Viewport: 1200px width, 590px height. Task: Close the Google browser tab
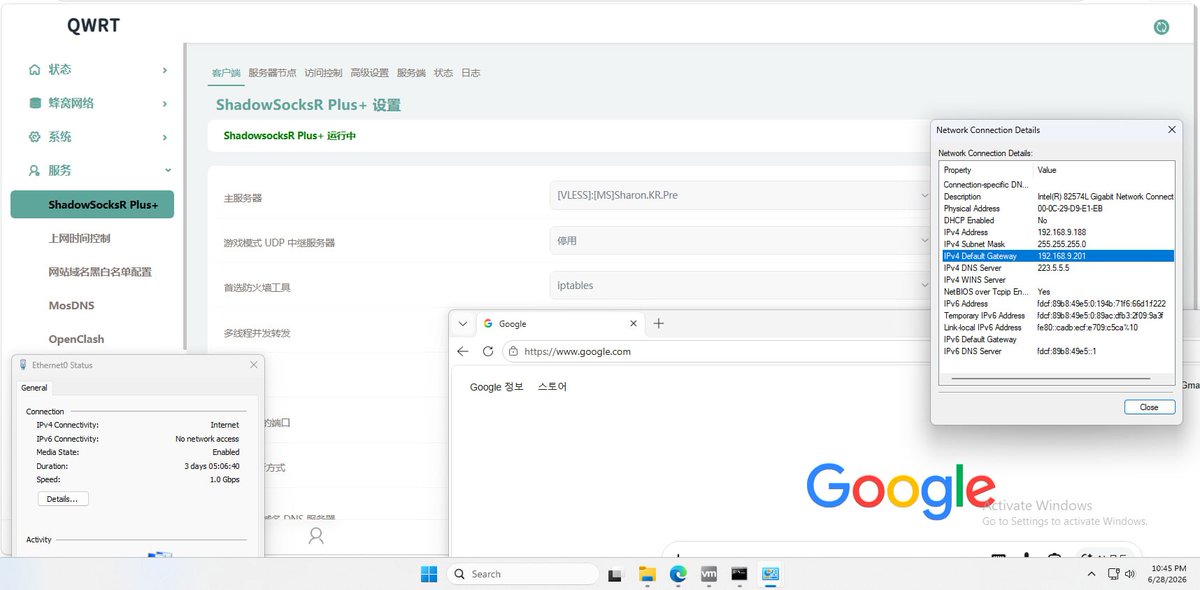[x=632, y=323]
